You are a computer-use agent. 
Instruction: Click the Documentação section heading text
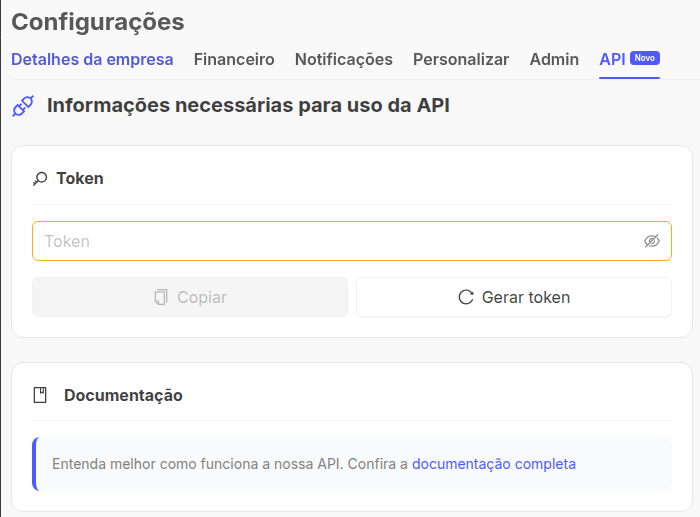click(123, 395)
